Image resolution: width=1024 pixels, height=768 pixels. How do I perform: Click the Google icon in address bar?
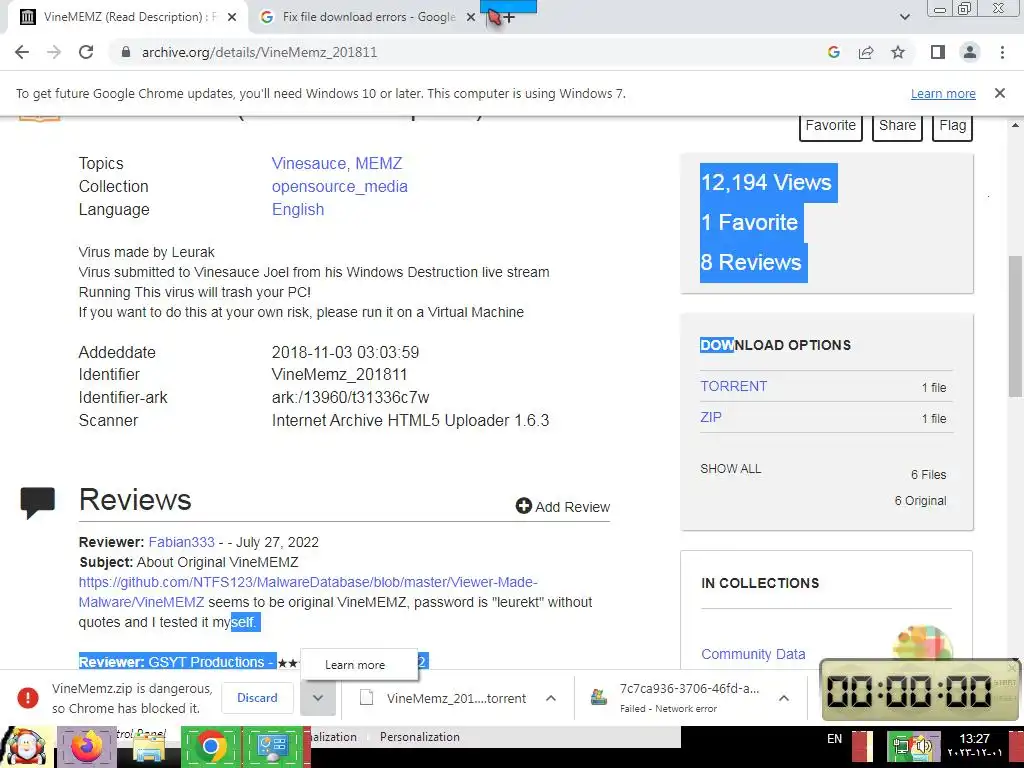pyautogui.click(x=833, y=52)
